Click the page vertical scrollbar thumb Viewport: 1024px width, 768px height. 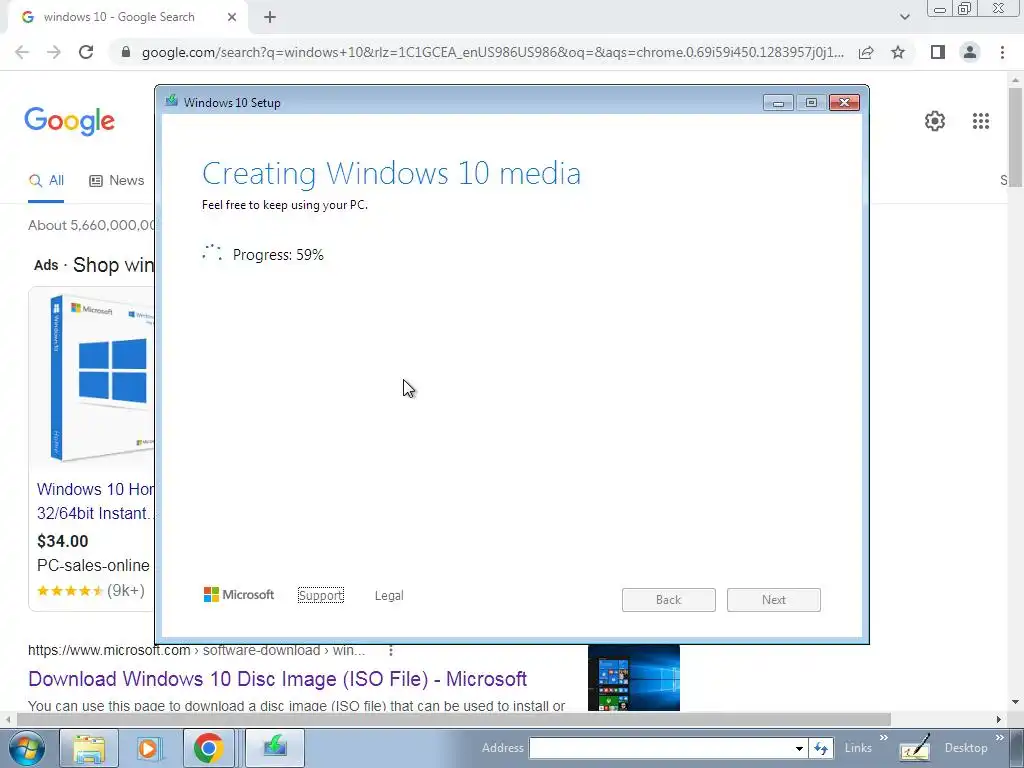click(x=1016, y=137)
